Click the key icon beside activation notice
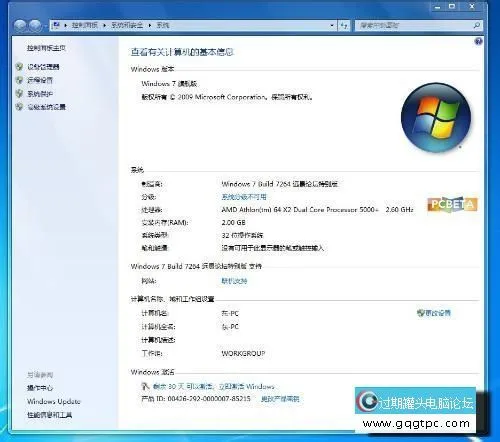 (145, 386)
